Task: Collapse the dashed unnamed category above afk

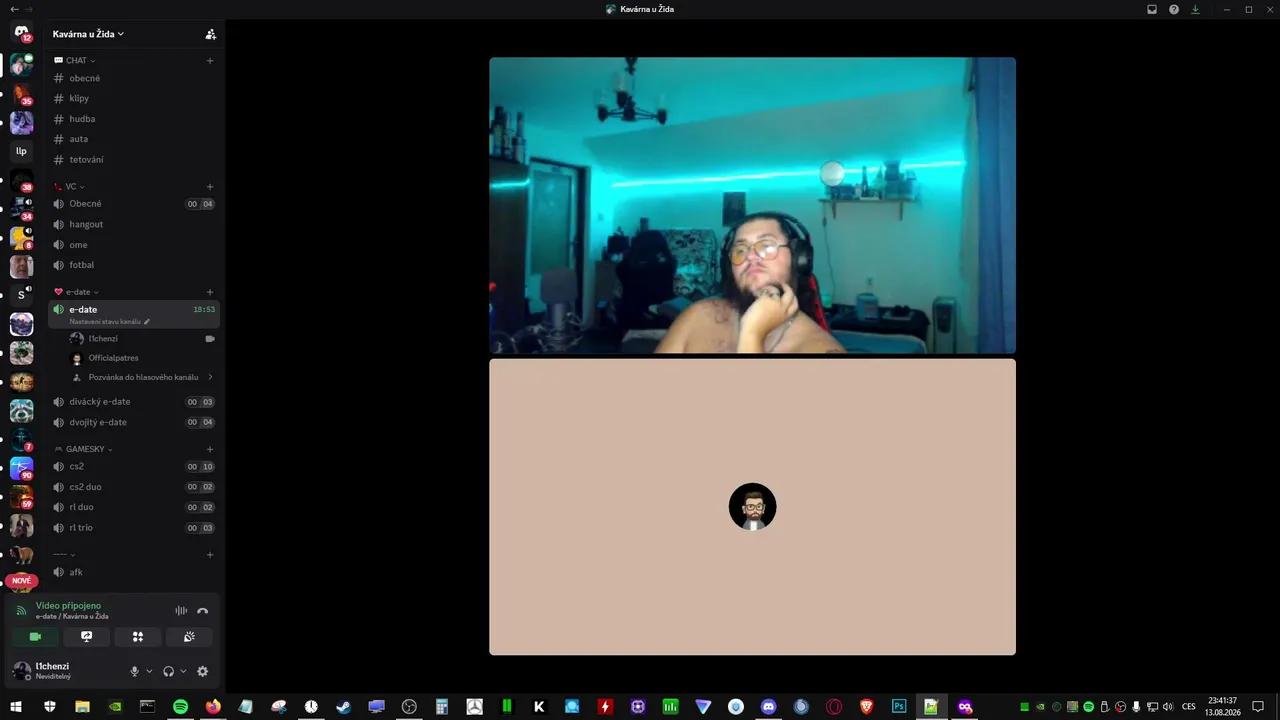Action: 64,555
